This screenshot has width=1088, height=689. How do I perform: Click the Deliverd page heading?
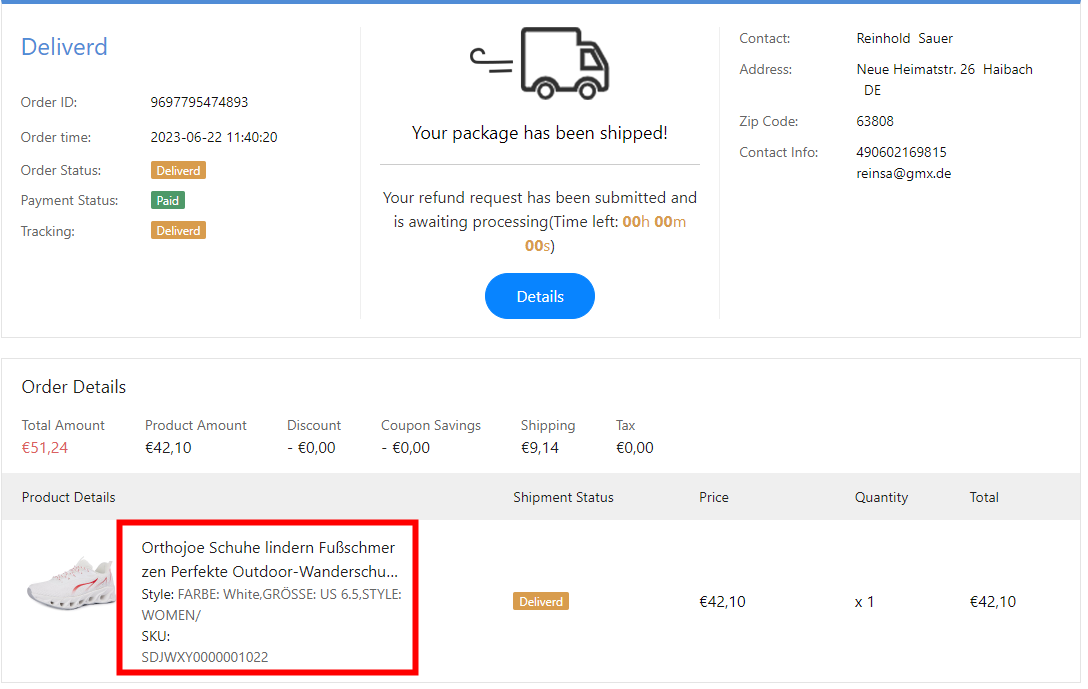click(64, 47)
